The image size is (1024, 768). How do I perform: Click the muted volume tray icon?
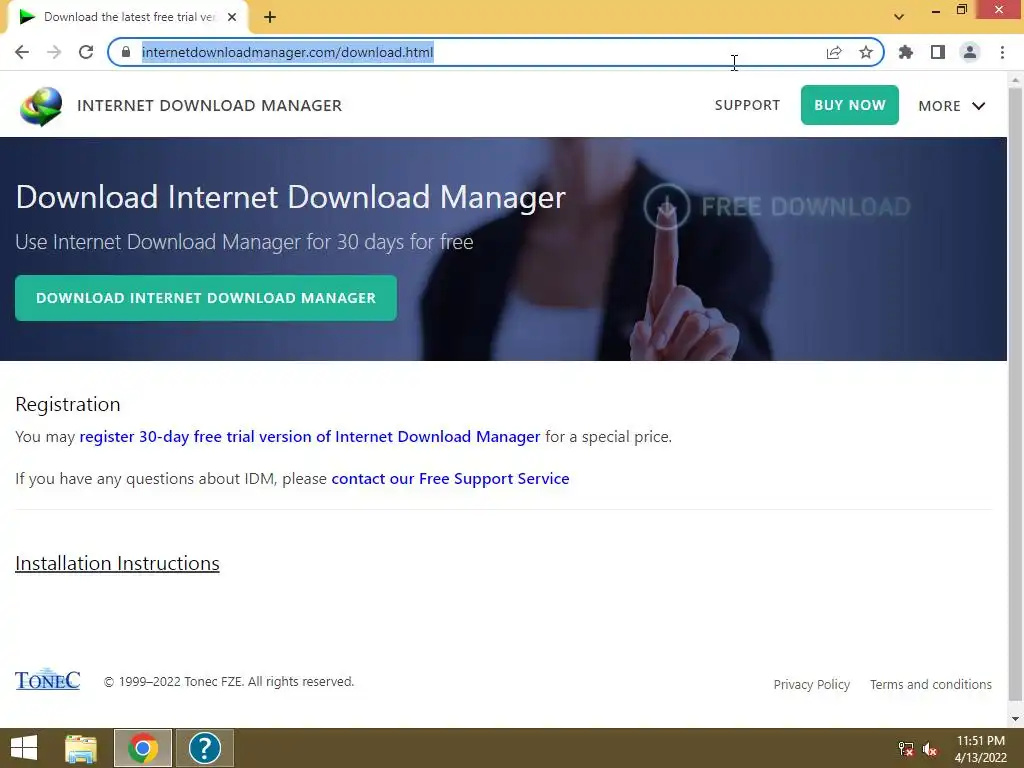[x=930, y=749]
